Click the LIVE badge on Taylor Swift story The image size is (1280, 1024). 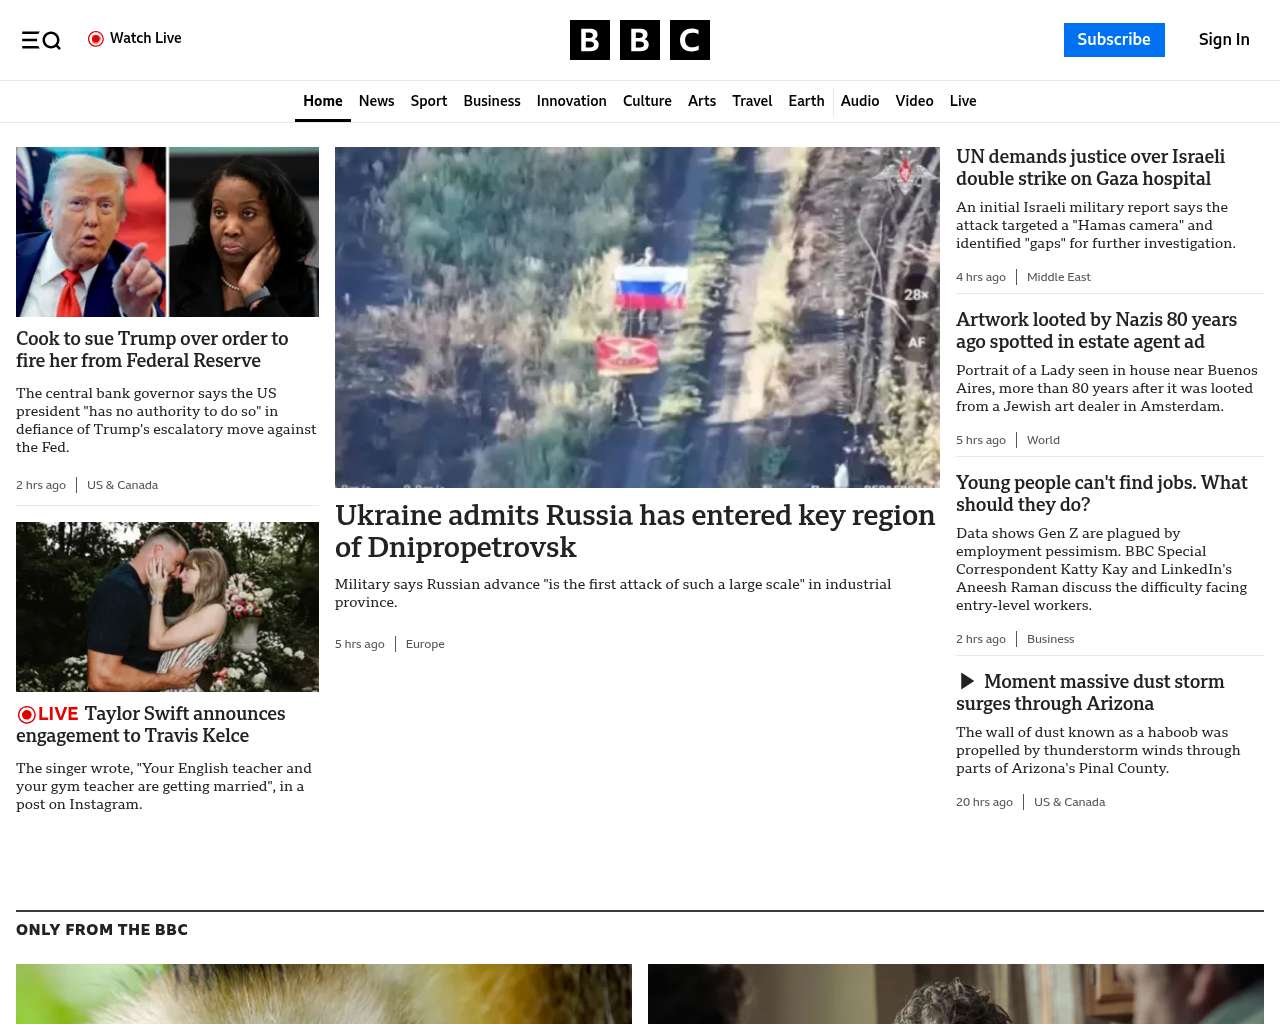click(48, 714)
